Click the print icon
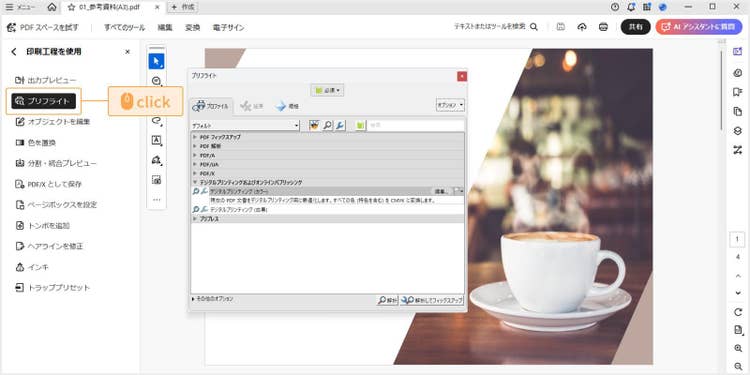This screenshot has width=750, height=375. point(603,27)
